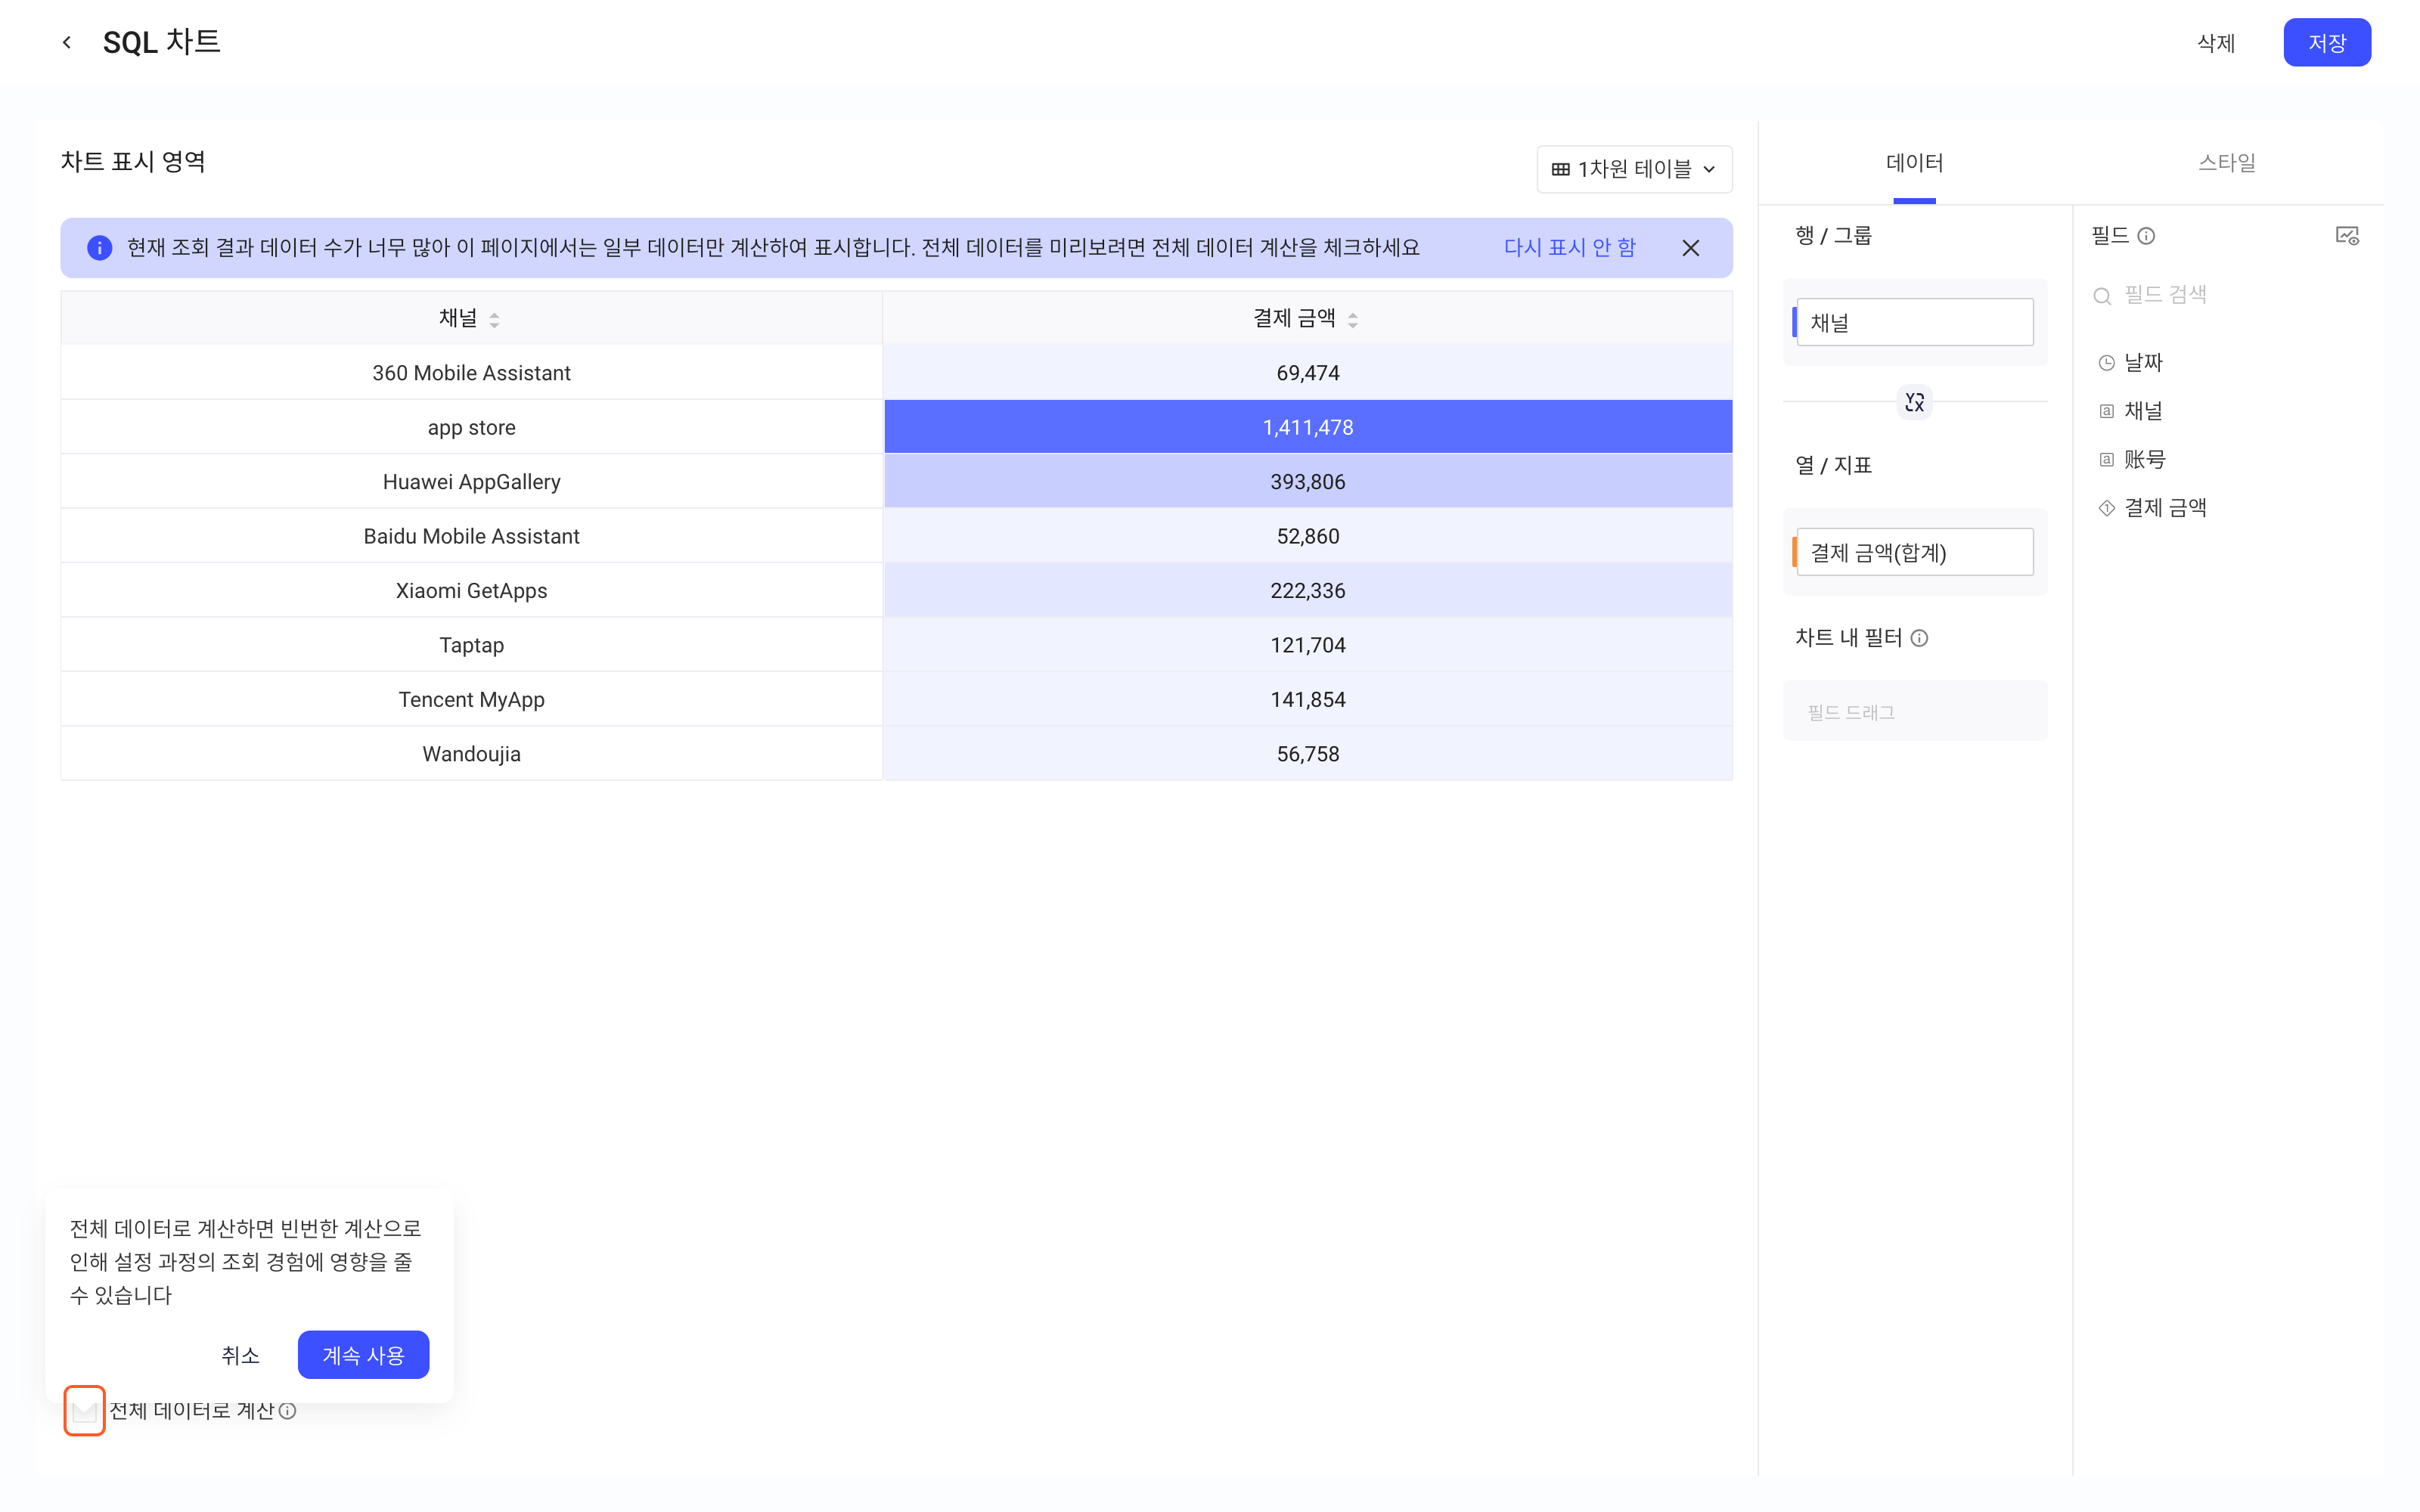Click the Wandoujia cell
This screenshot has width=2420, height=1512.
pos(471,754)
